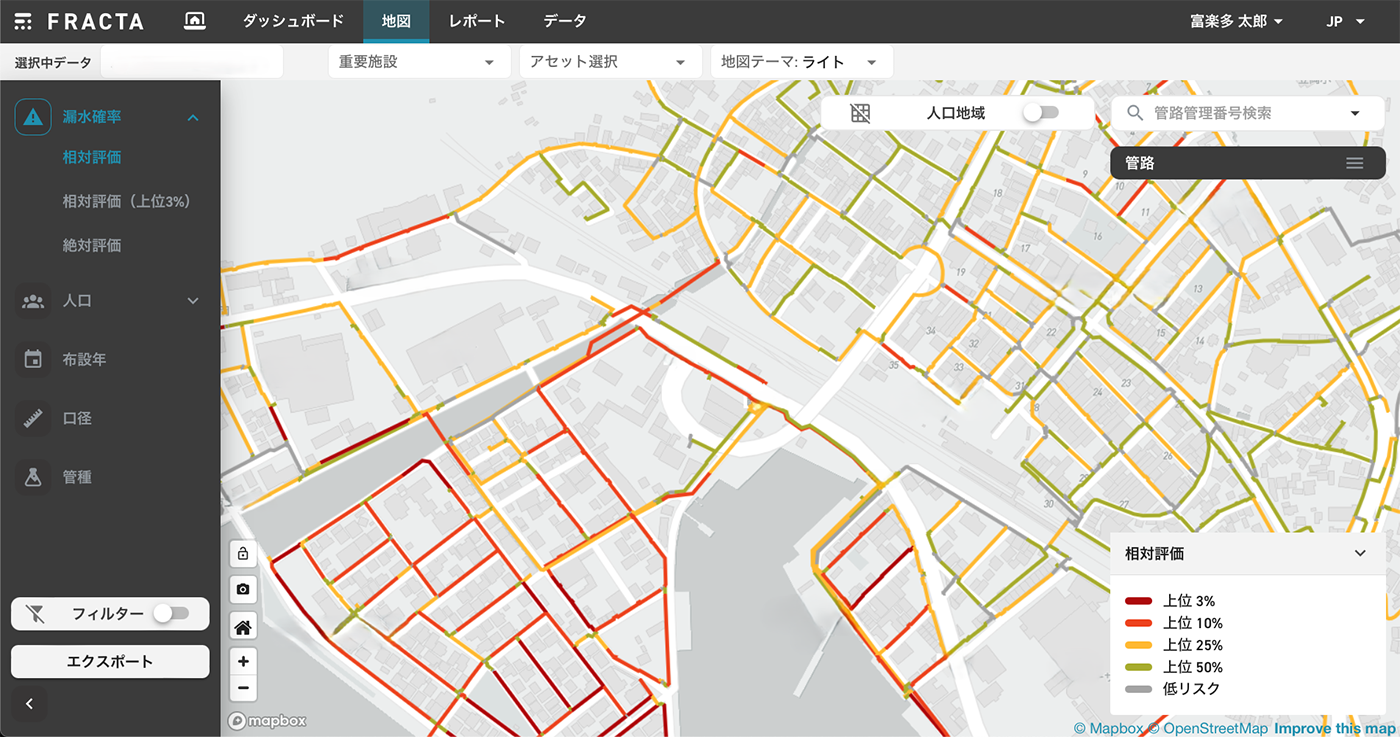
Task: Click the 管路 panel hamburger menu icon
Action: tap(1354, 163)
